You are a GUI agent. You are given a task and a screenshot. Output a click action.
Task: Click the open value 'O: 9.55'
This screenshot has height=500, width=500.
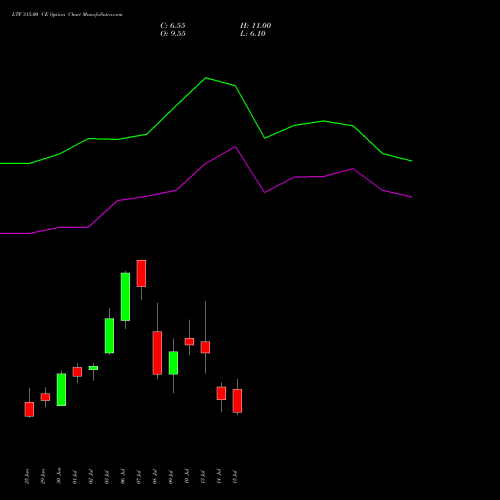tap(173, 34)
